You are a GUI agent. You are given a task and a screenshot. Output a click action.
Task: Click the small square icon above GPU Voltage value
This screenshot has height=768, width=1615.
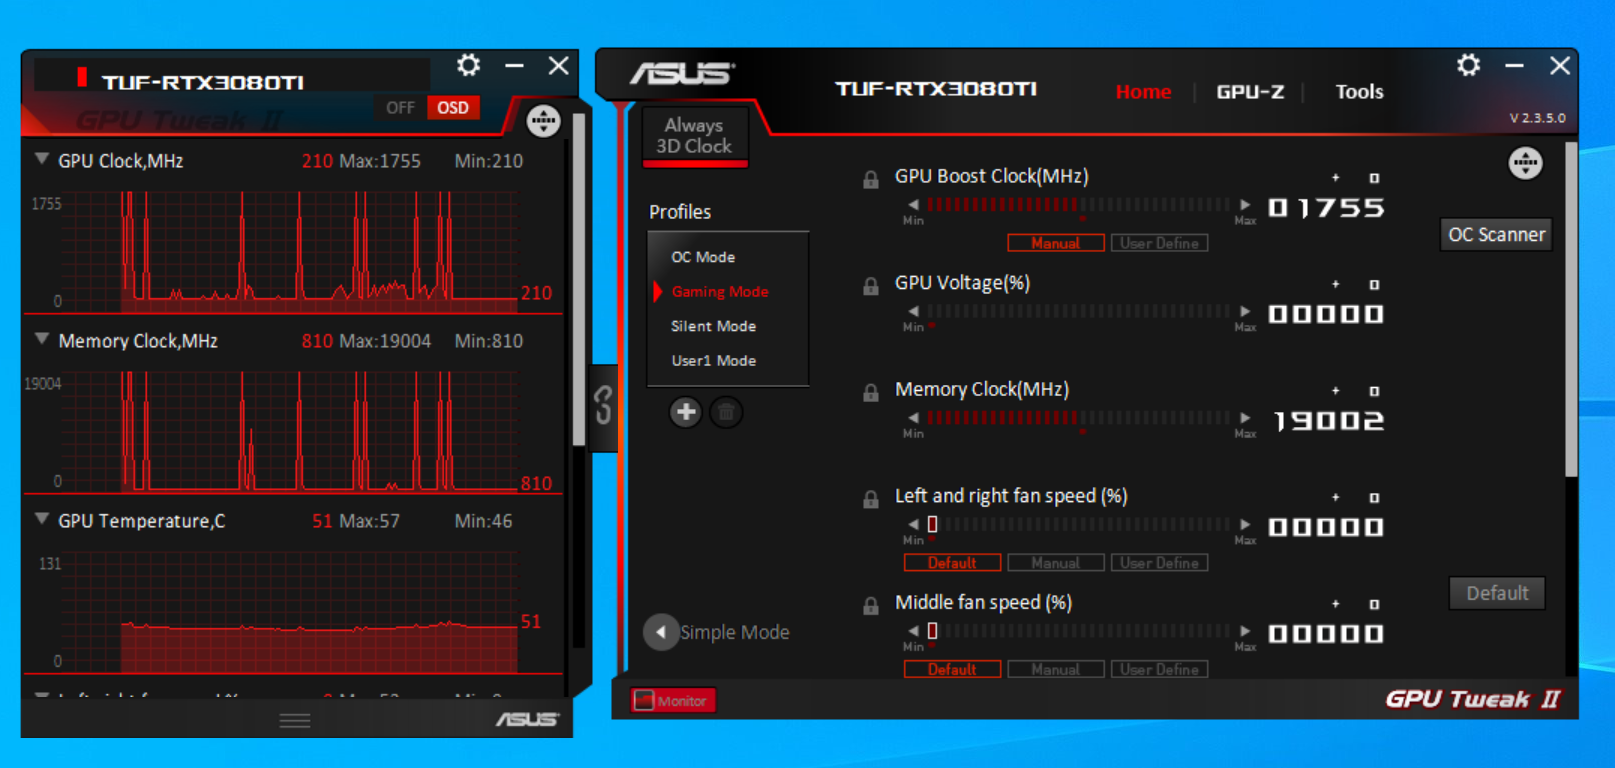[1374, 285]
